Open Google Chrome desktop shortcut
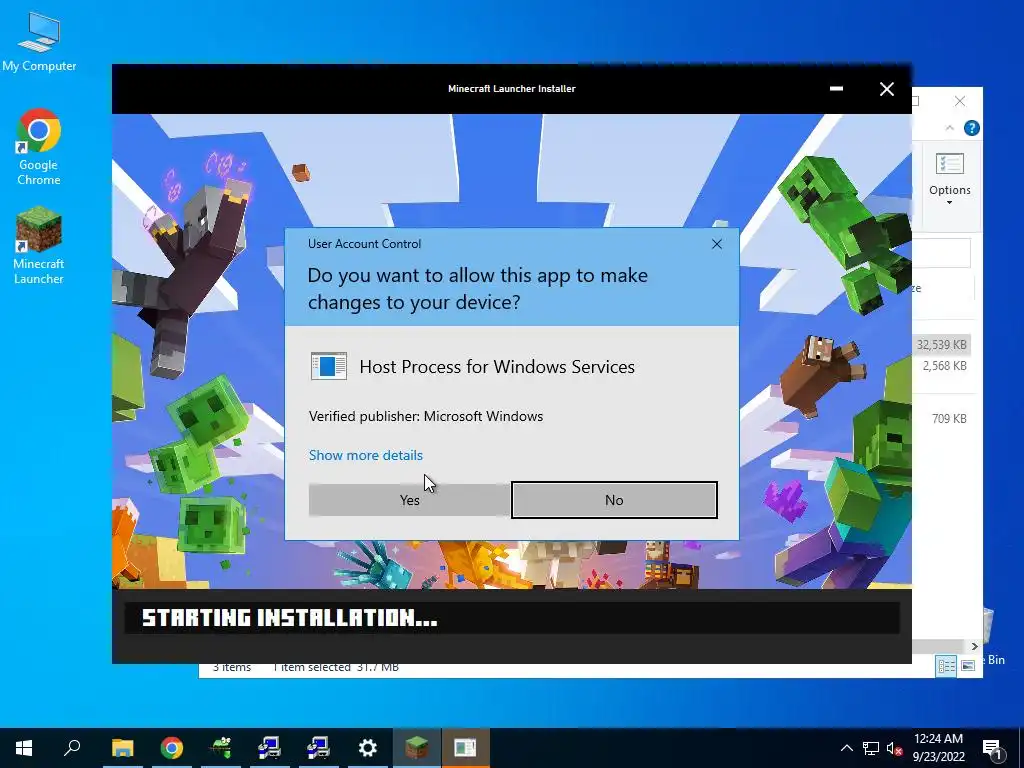 pyautogui.click(x=39, y=148)
